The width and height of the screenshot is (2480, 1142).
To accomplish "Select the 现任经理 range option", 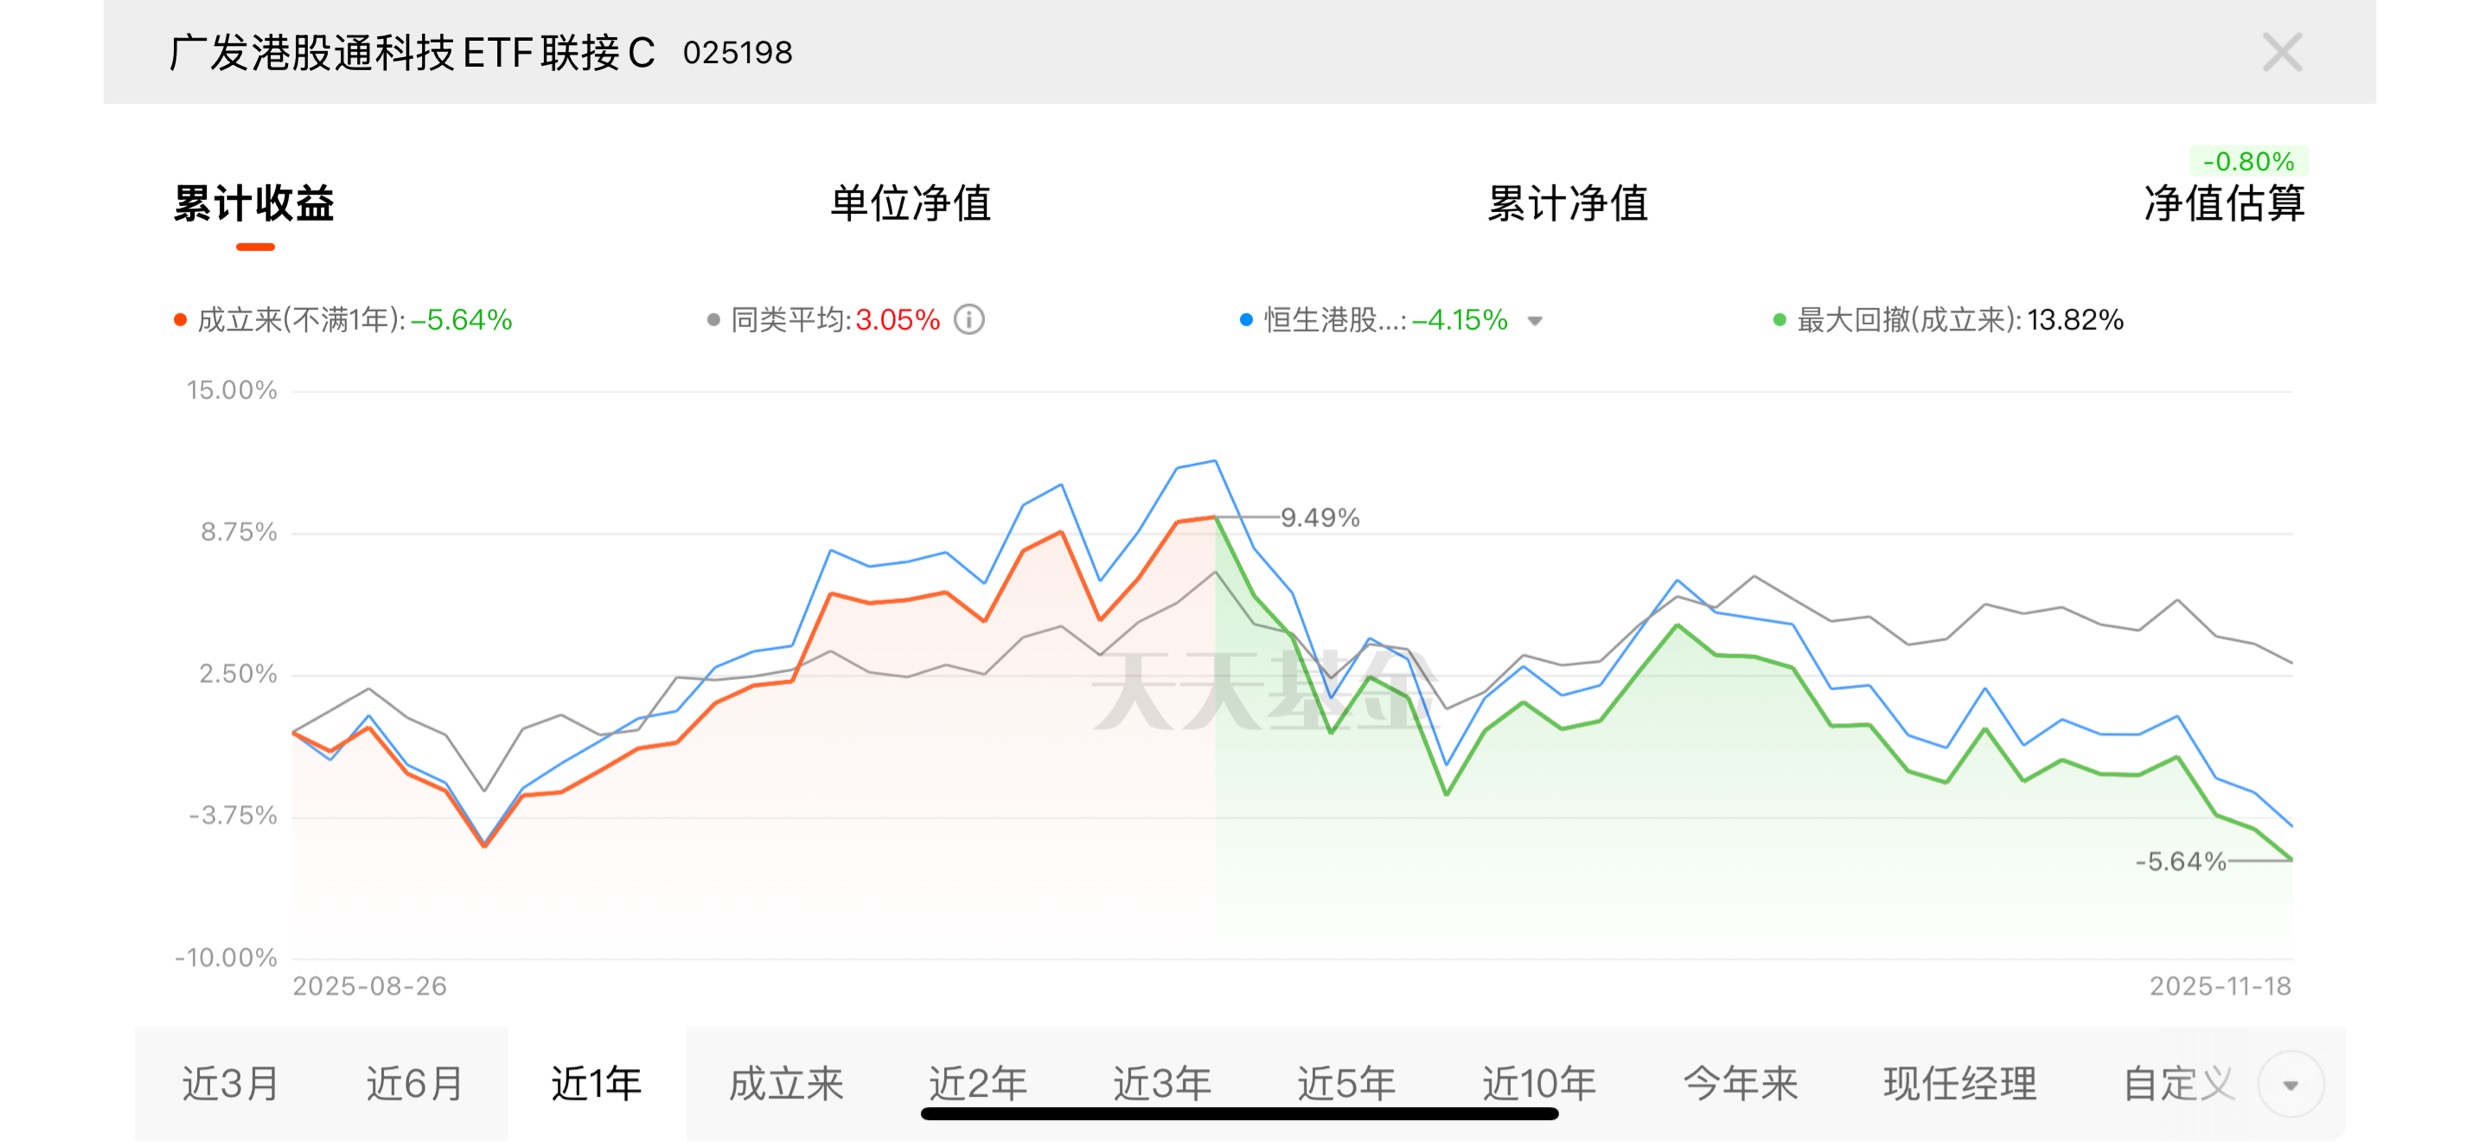I will click(1960, 1084).
